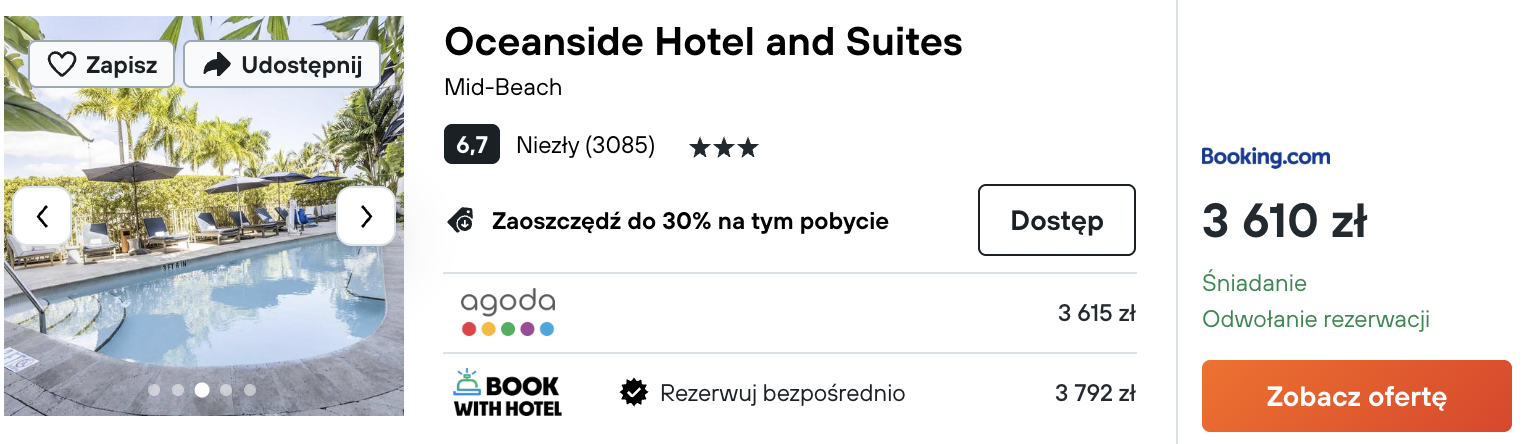Advance to next photo with right arrow

366,216
